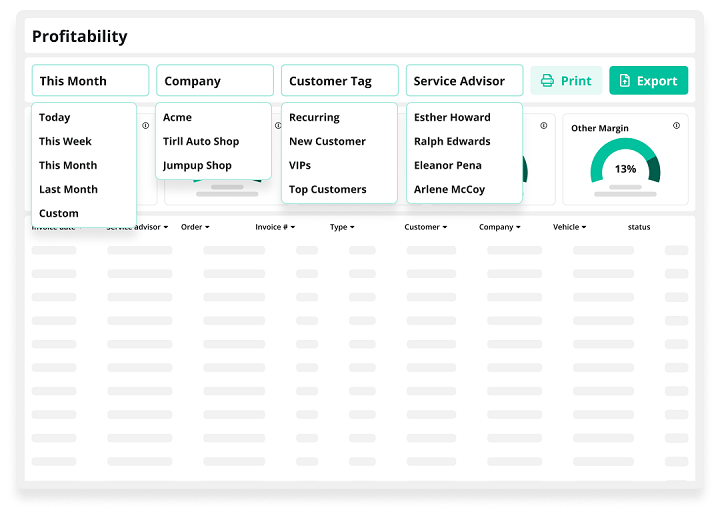Choose Last Month date range option
Viewport: 720px width, 516px height.
pyautogui.click(x=67, y=189)
